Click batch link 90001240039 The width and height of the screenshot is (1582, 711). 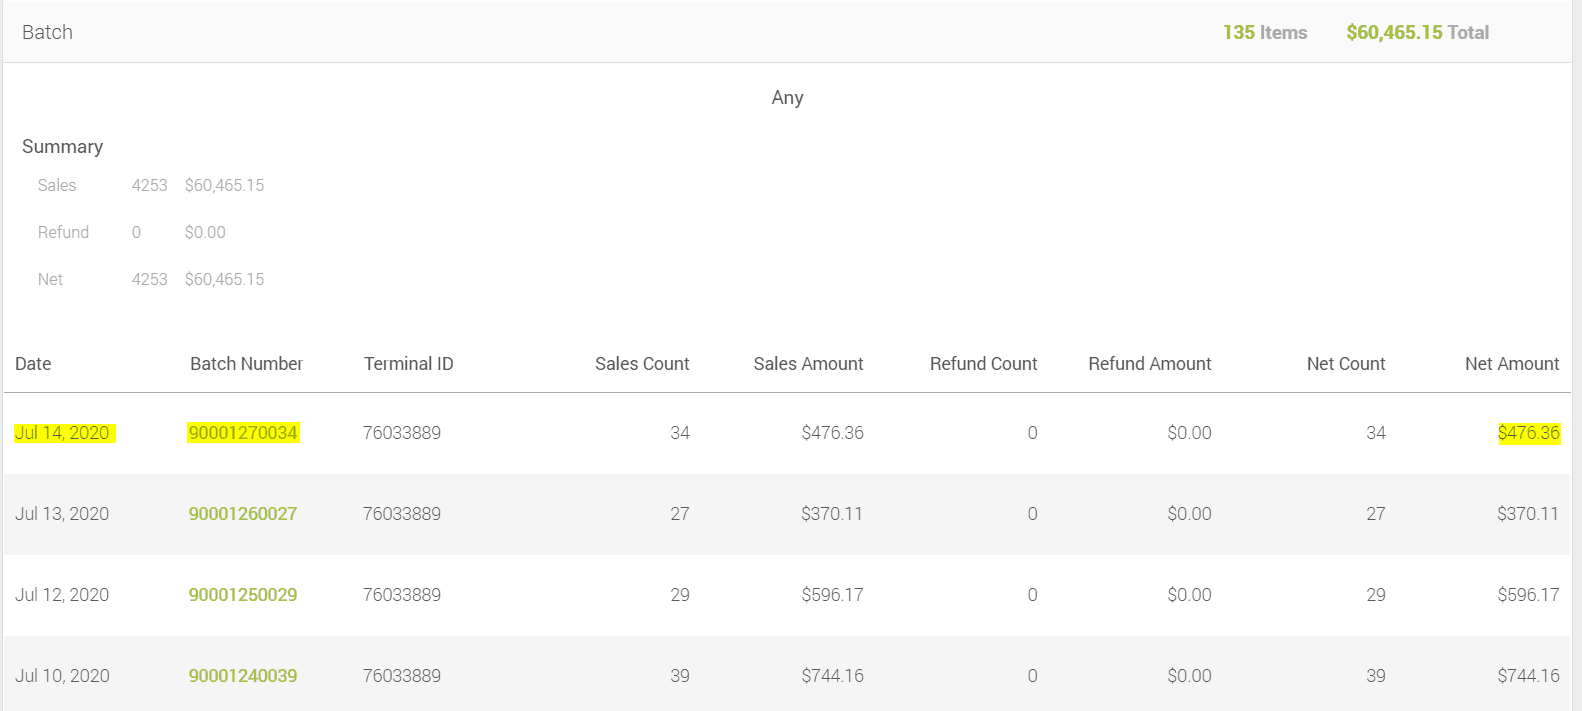243,676
